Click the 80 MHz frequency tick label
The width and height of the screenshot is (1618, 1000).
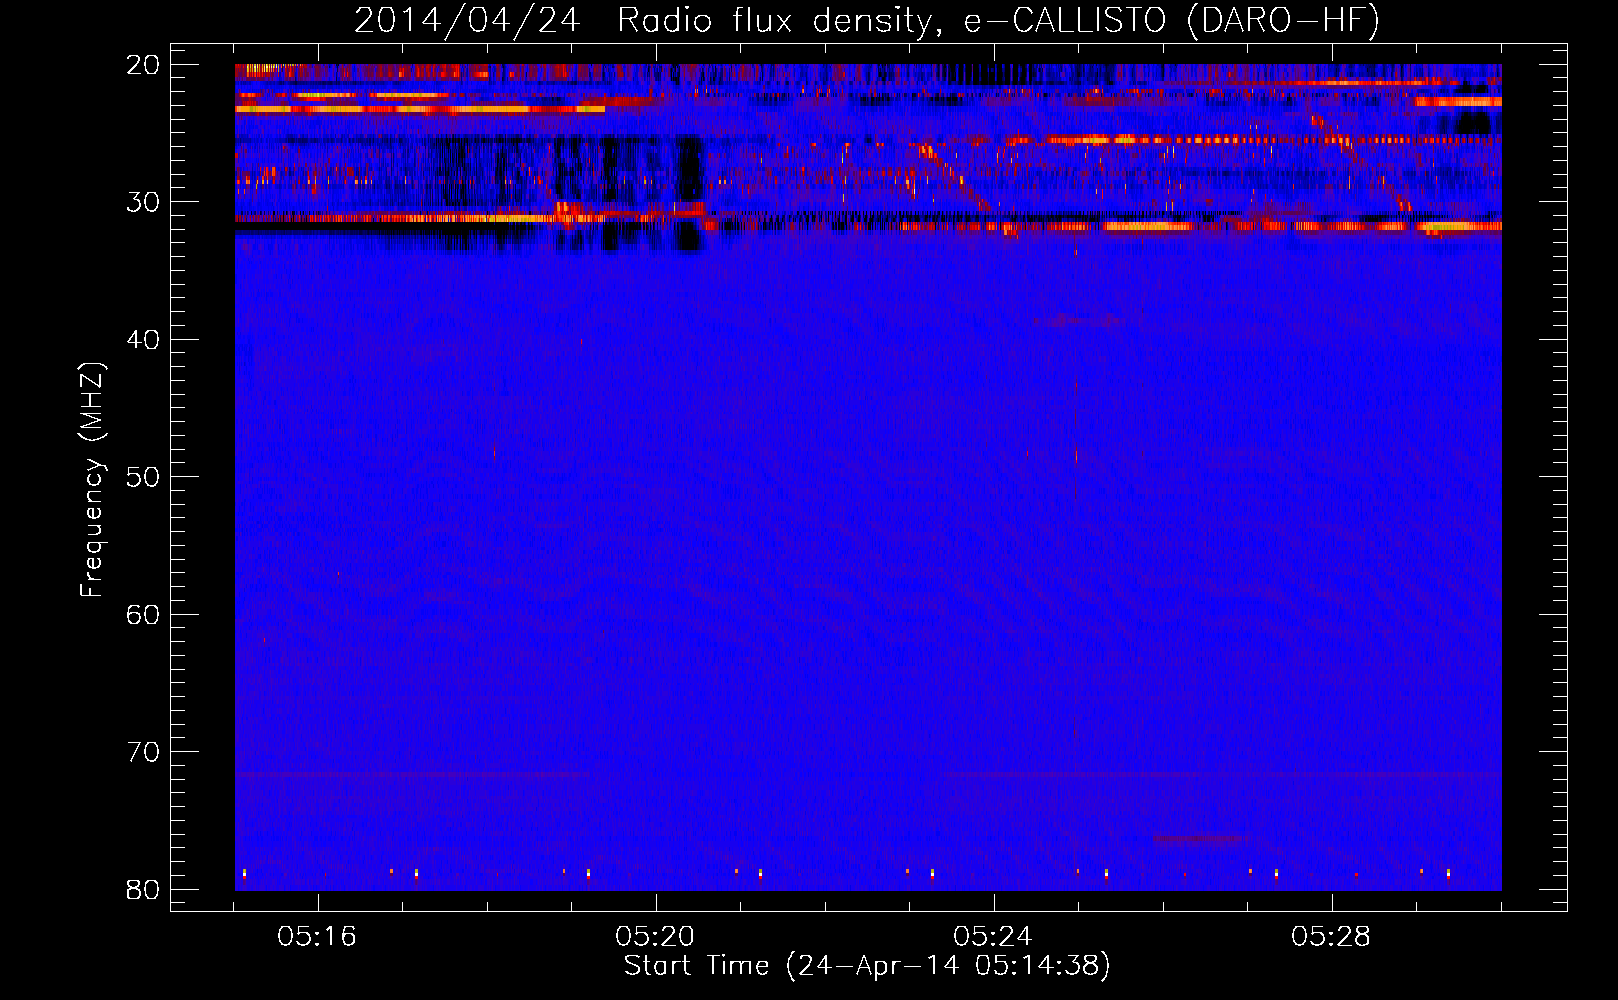pyautogui.click(x=144, y=890)
